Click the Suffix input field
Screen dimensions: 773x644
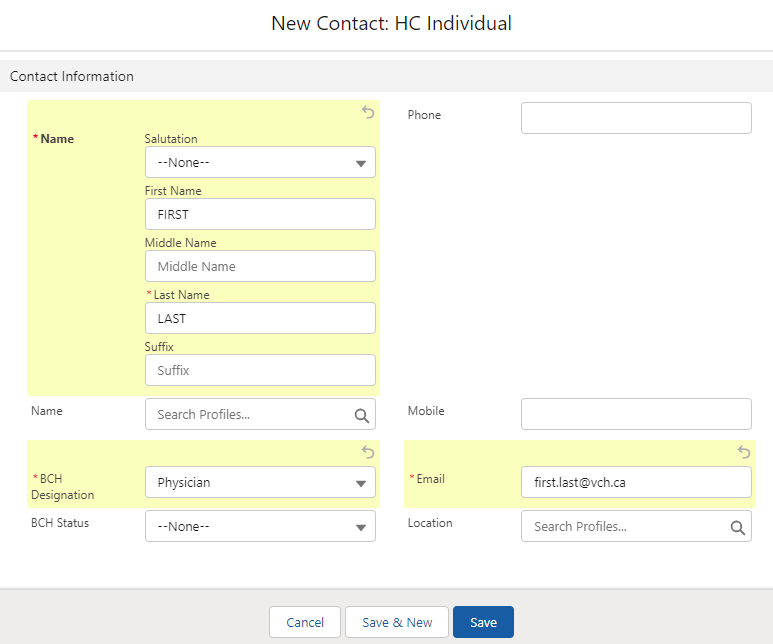point(260,370)
